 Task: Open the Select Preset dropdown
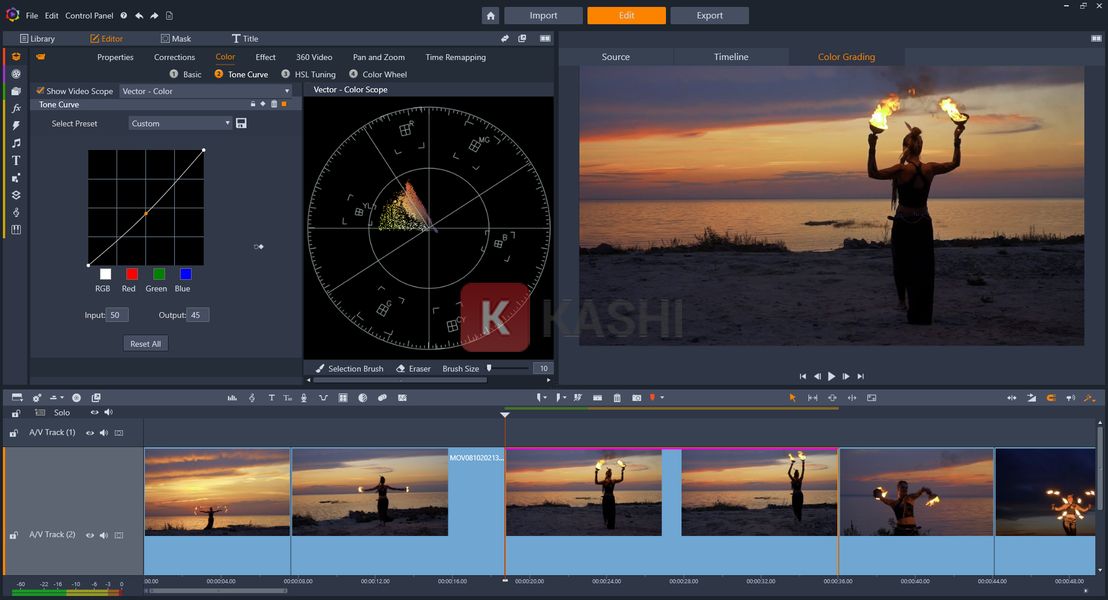click(x=180, y=123)
